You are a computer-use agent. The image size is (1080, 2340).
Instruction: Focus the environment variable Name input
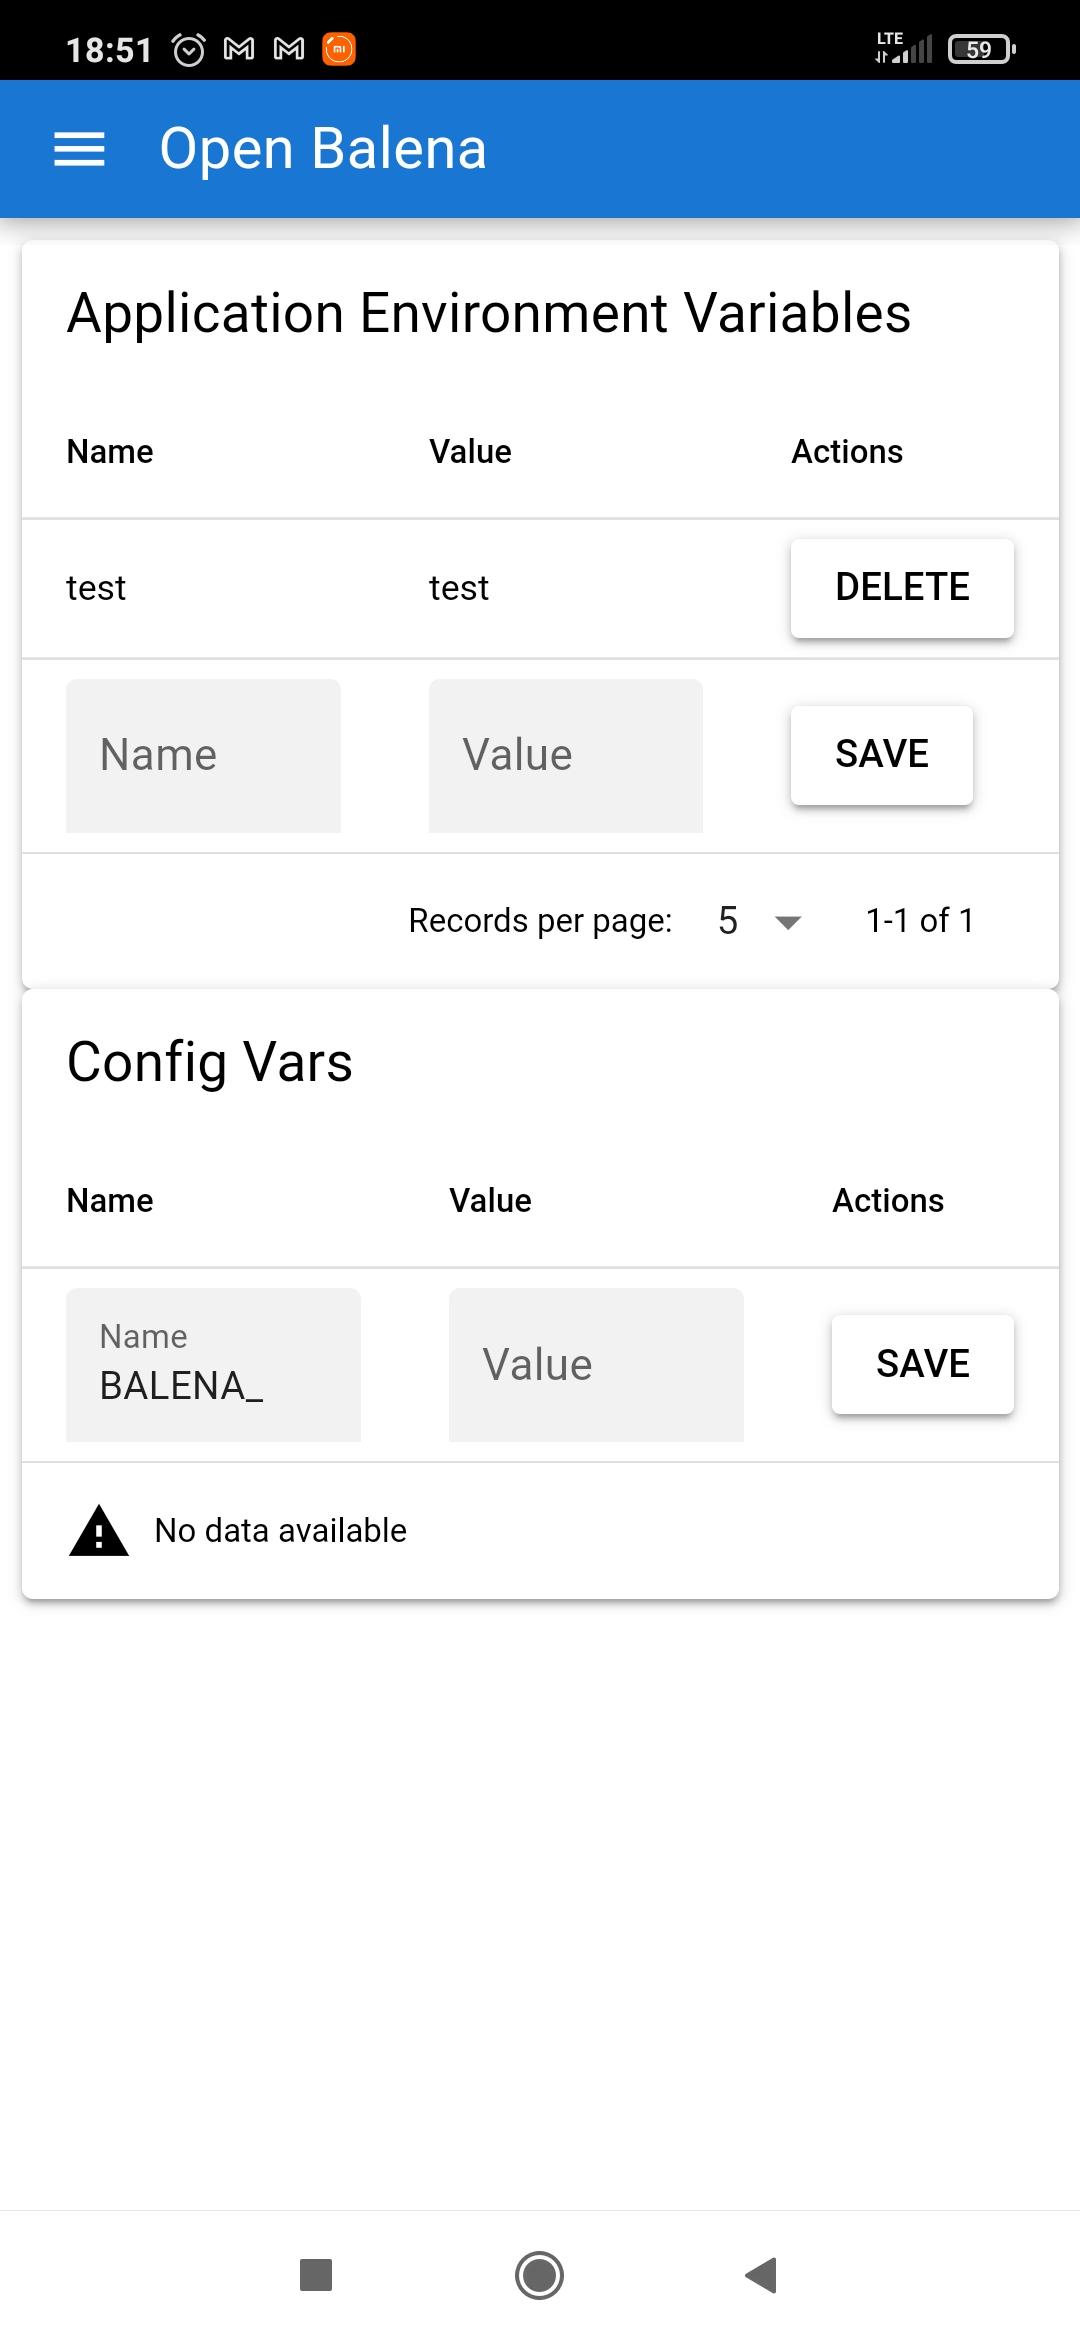click(203, 756)
